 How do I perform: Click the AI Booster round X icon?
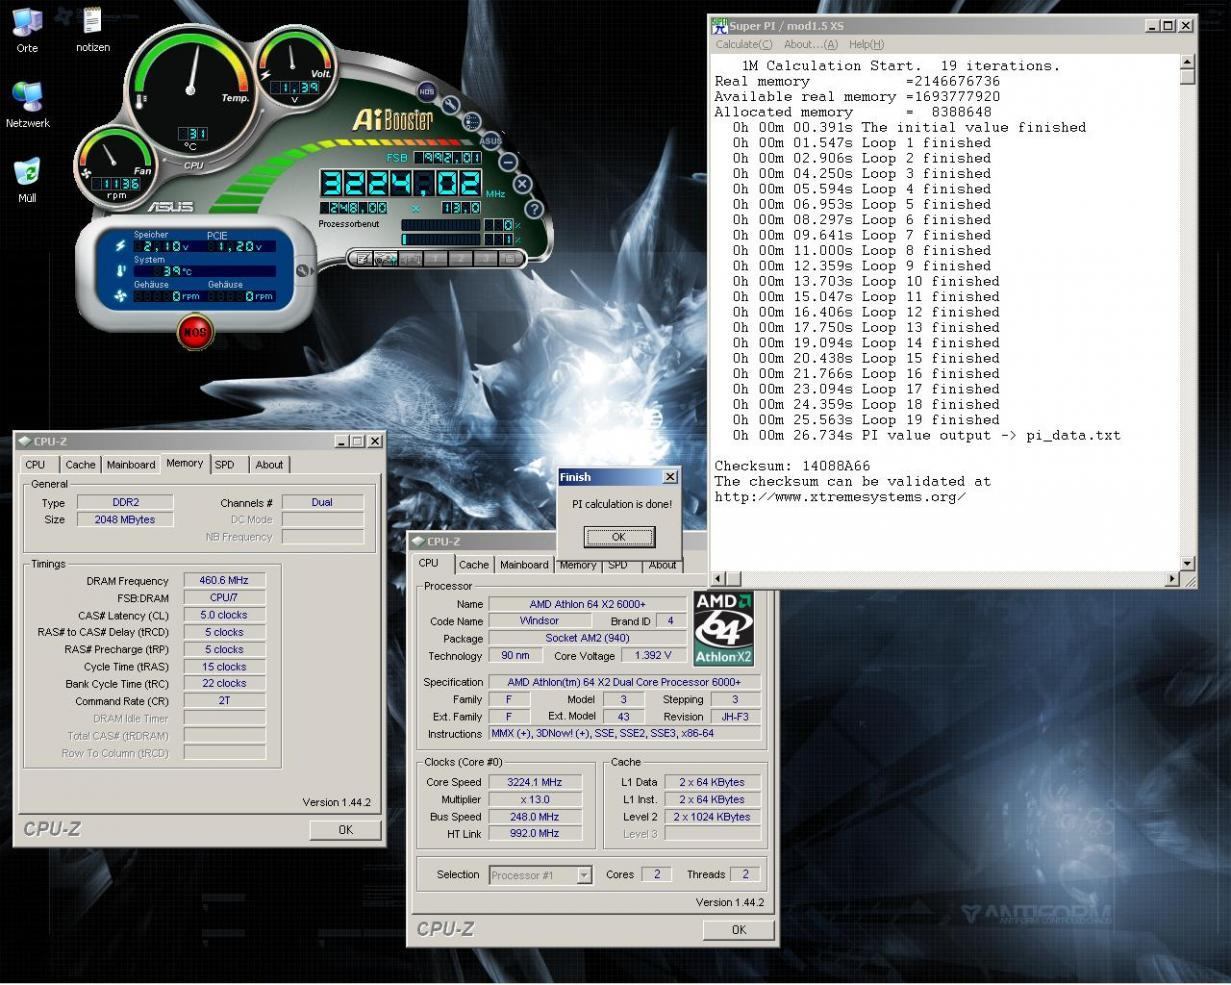(x=522, y=184)
